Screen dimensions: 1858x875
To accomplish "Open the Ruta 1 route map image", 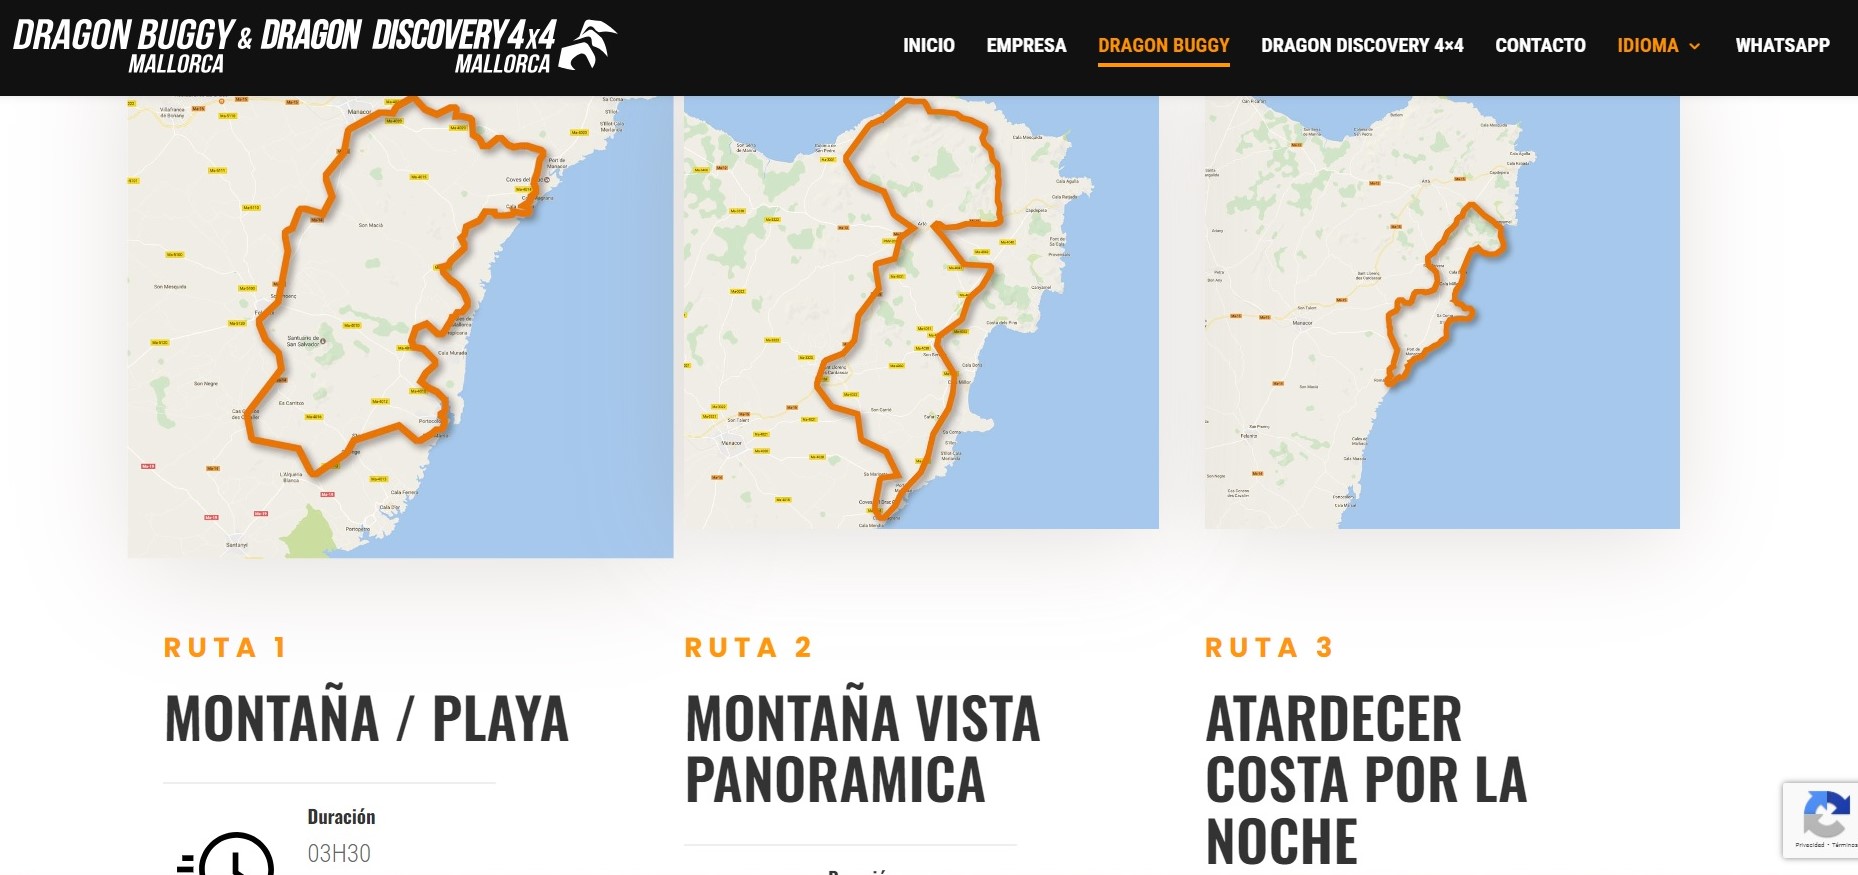I will tap(400, 327).
